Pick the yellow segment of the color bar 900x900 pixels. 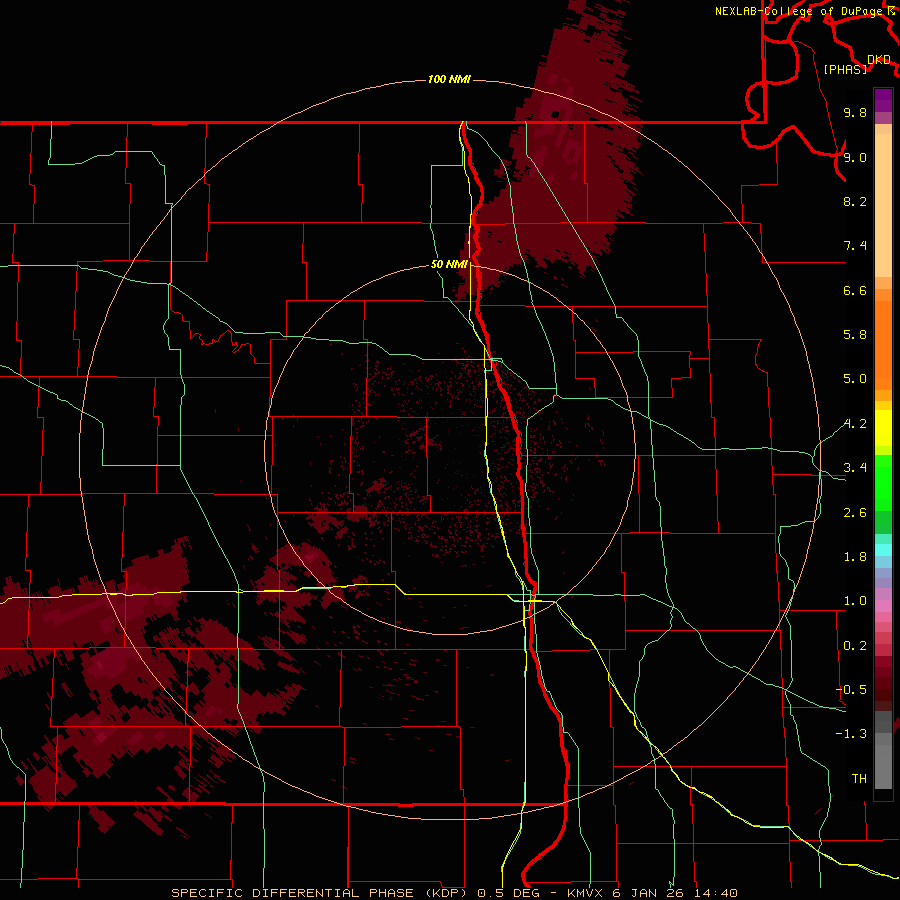[x=883, y=428]
